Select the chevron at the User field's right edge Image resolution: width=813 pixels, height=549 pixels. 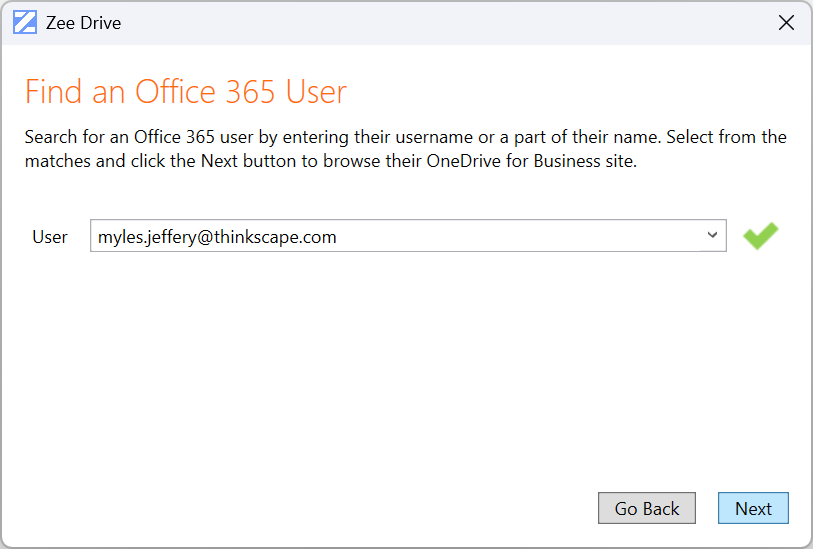712,236
